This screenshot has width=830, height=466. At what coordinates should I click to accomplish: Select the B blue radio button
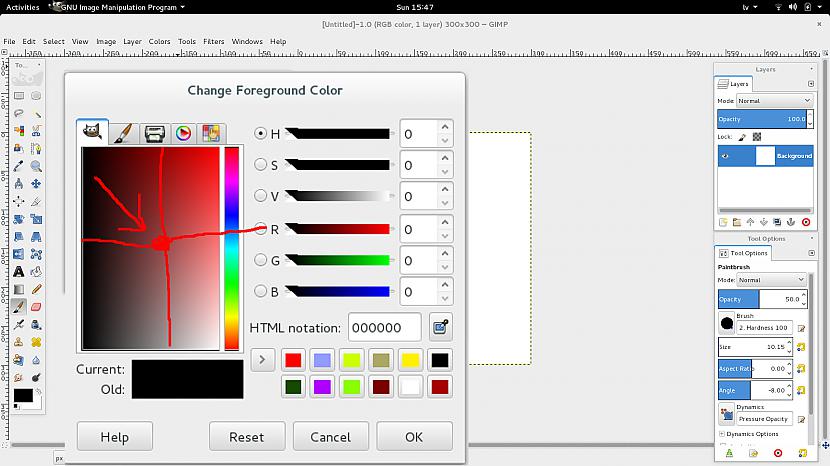coord(260,291)
